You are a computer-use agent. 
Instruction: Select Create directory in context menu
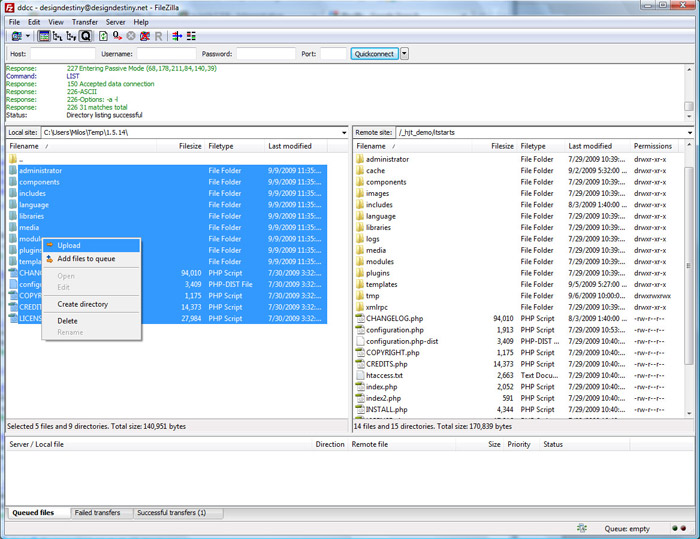click(x=92, y=304)
